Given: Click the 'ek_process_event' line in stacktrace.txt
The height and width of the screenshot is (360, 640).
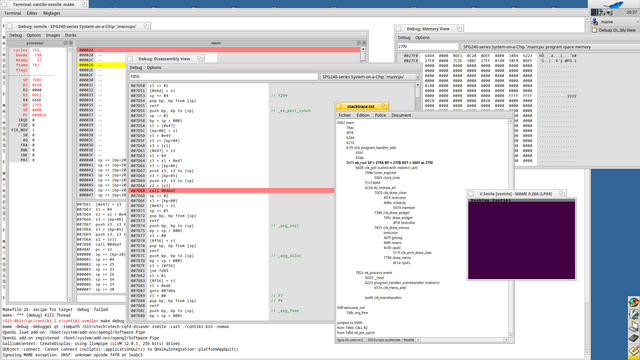Looking at the screenshot, I should pos(374,273).
